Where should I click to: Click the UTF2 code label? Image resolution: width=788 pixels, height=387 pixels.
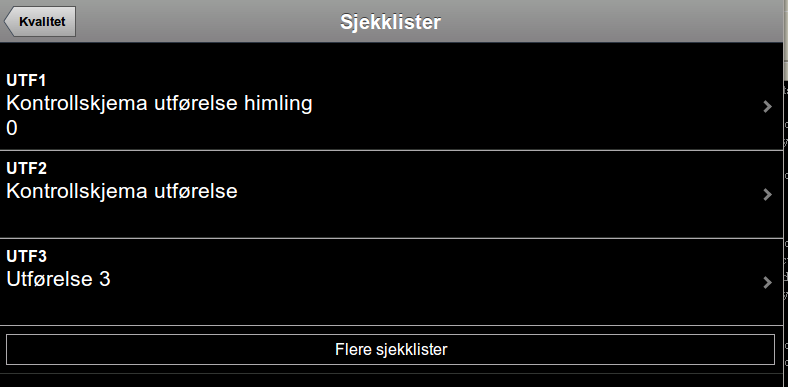(x=26, y=168)
